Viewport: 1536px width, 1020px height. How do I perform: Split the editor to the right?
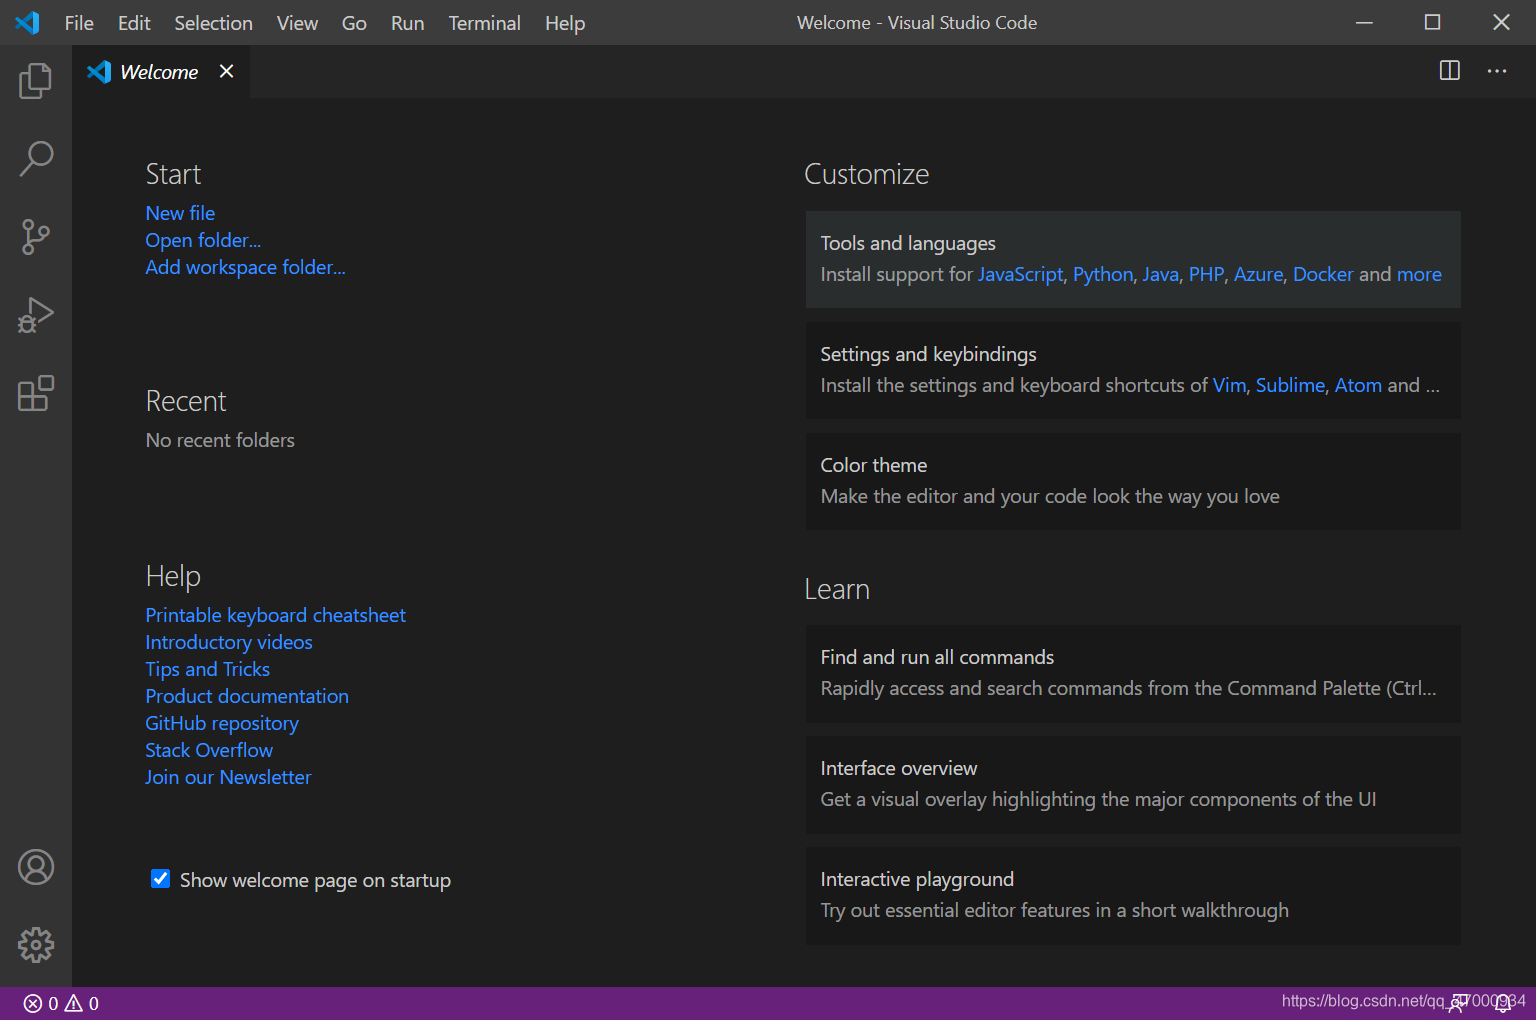1449,70
